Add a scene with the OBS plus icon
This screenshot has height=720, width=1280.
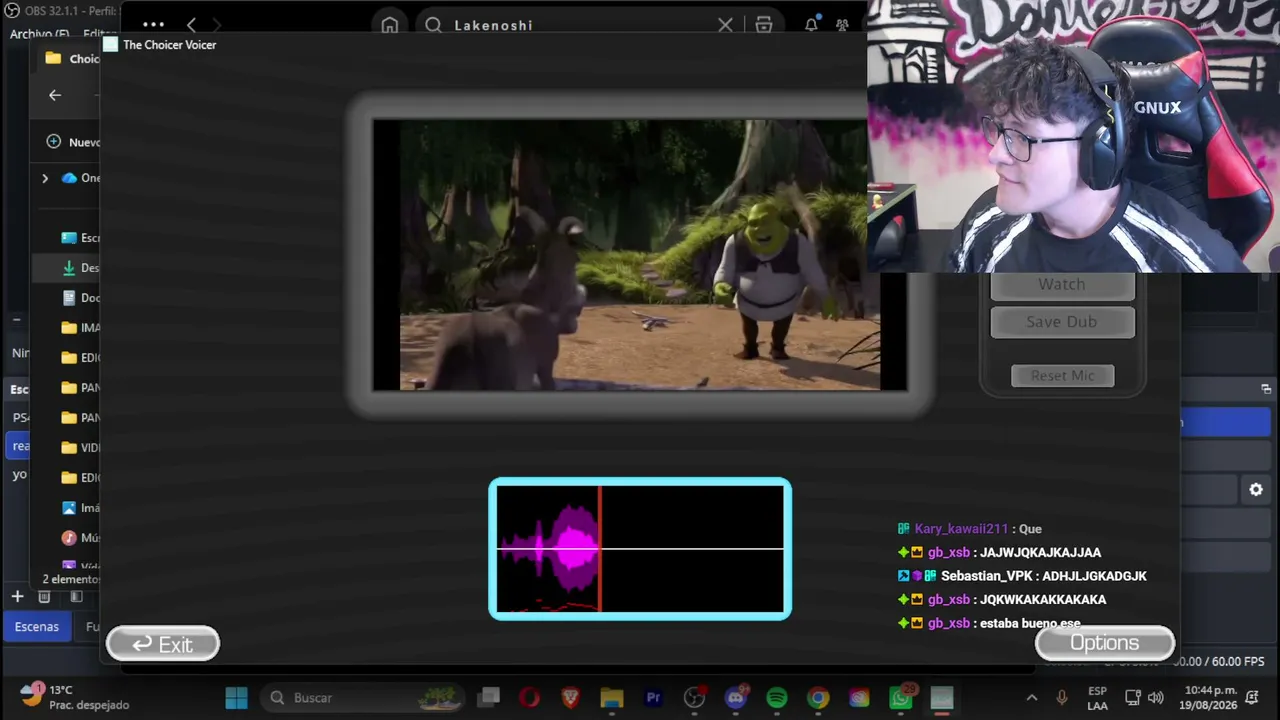[x=17, y=597]
